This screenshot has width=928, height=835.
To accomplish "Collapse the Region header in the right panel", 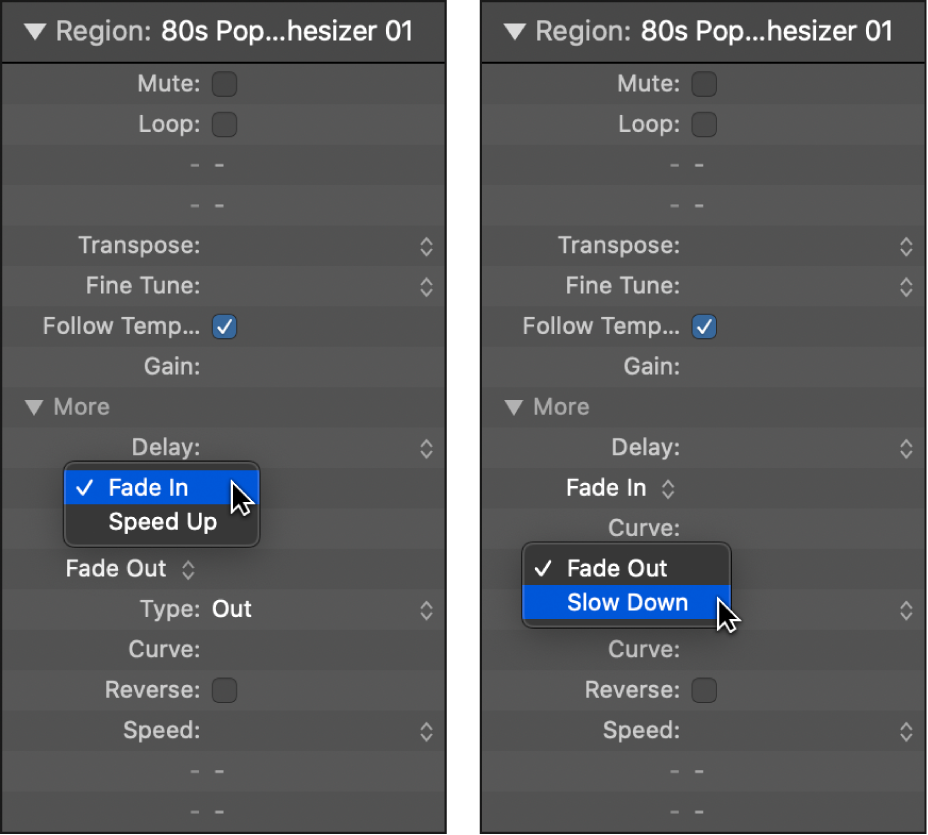I will 514,31.
